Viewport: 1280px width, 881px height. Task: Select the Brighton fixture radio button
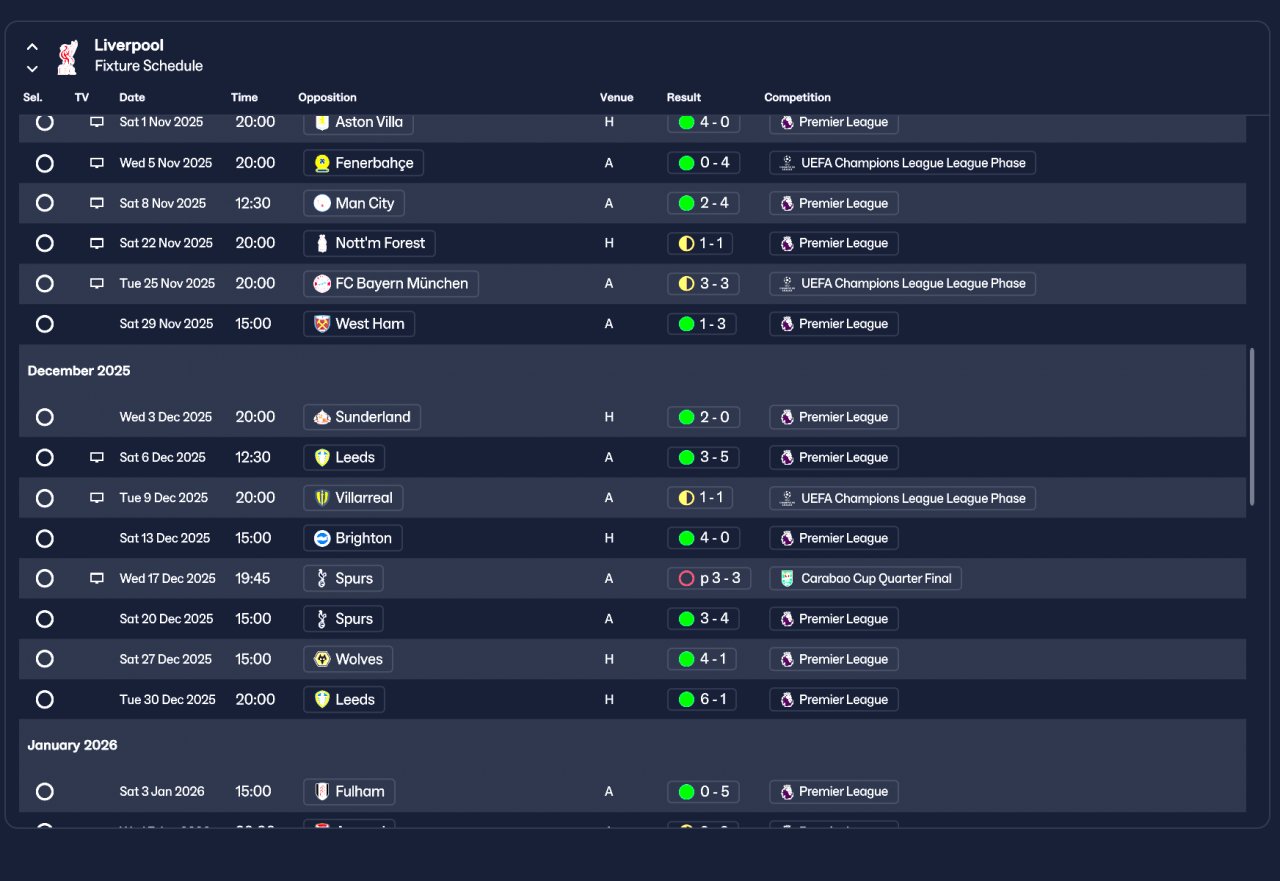pos(44,538)
